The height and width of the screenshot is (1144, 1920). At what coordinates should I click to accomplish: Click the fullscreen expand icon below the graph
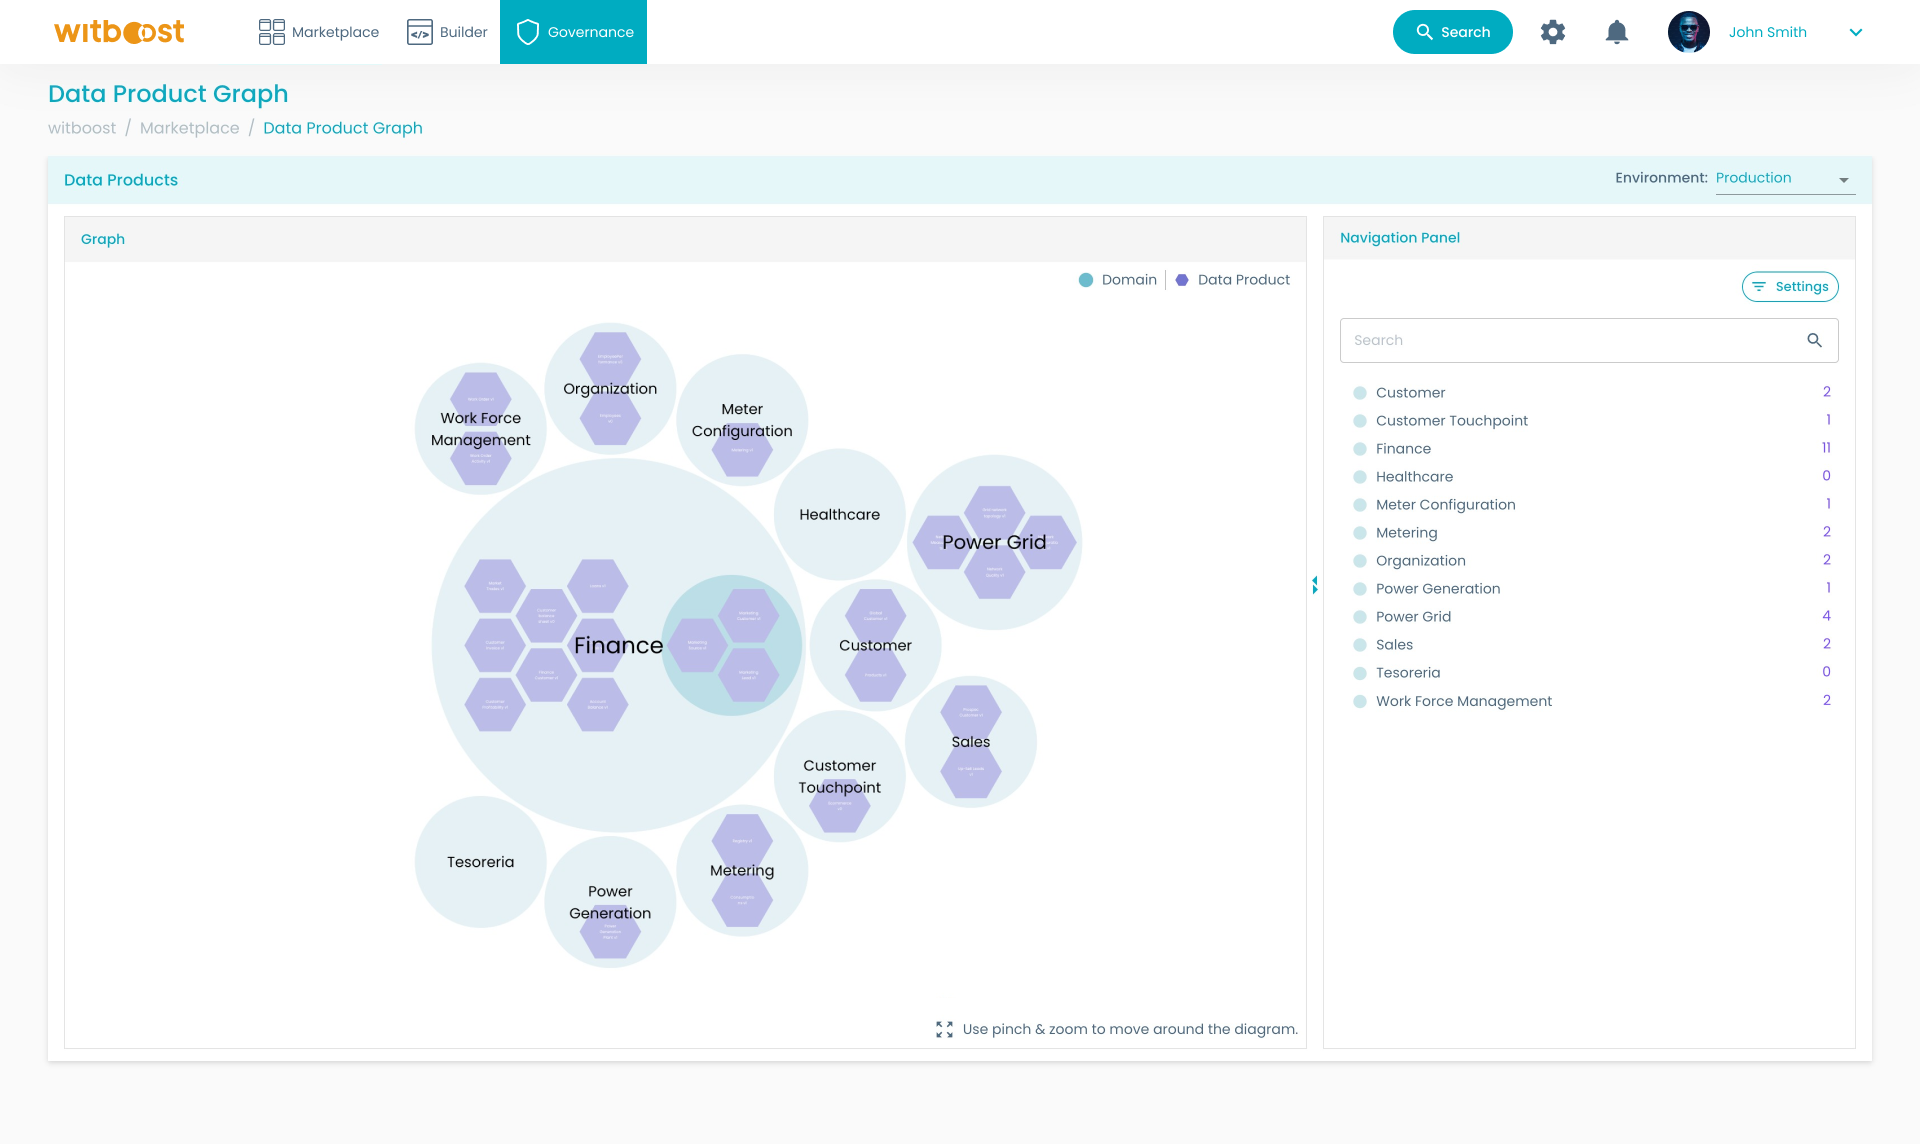point(944,1029)
